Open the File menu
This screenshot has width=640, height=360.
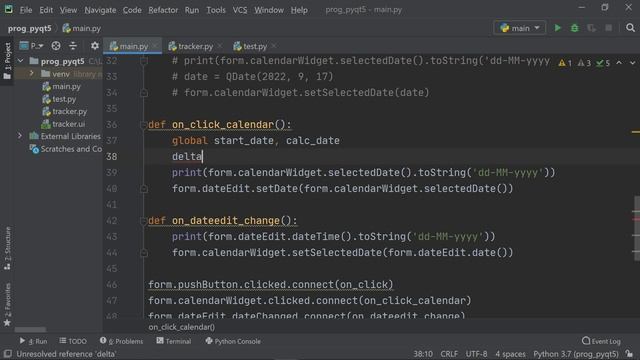26,10
